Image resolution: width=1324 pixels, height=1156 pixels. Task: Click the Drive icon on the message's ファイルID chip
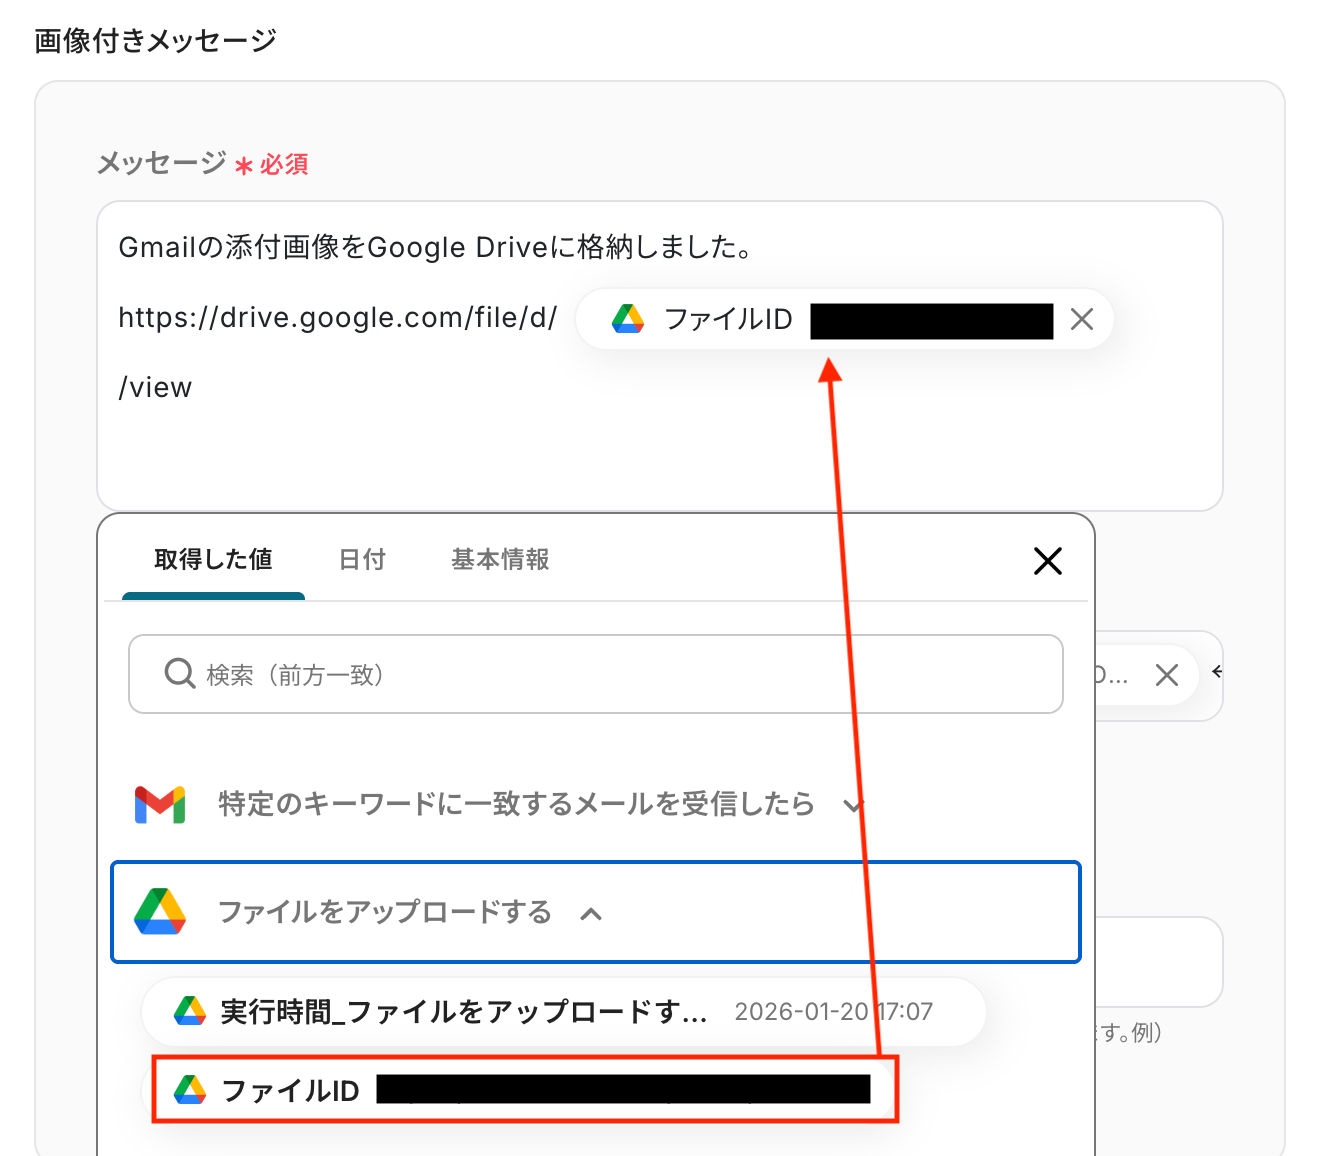click(x=628, y=319)
